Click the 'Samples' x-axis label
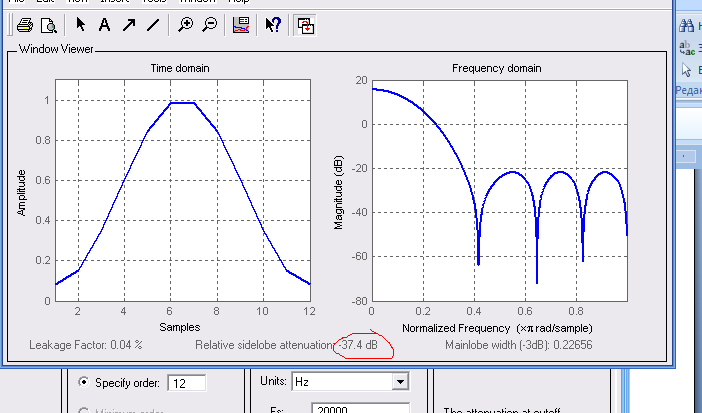 coord(180,327)
